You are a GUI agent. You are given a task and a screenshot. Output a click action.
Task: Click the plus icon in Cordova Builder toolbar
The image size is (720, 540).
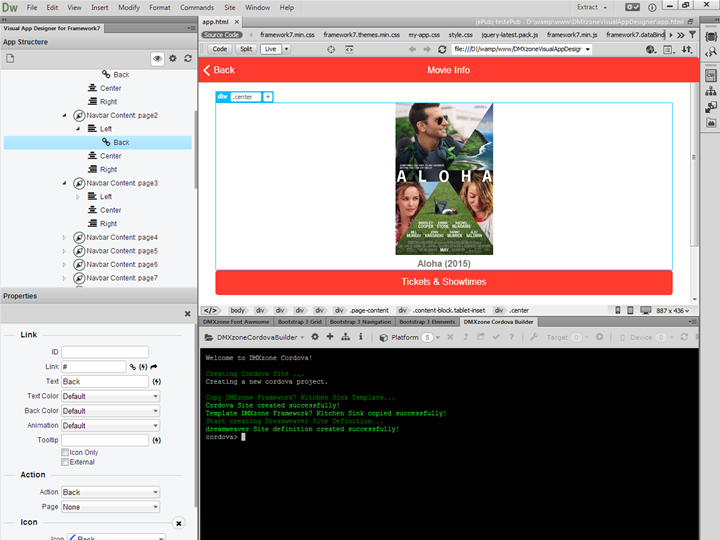point(330,337)
